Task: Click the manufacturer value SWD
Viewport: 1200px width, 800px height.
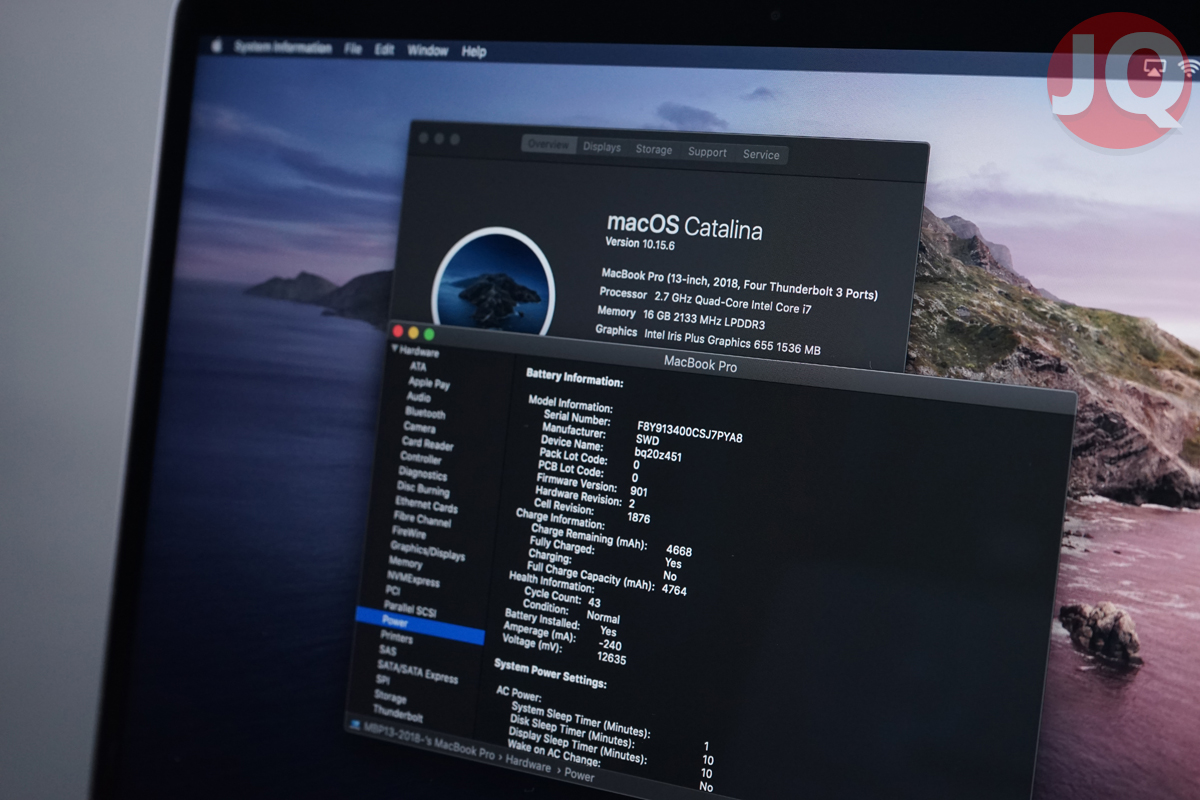Action: (x=648, y=438)
